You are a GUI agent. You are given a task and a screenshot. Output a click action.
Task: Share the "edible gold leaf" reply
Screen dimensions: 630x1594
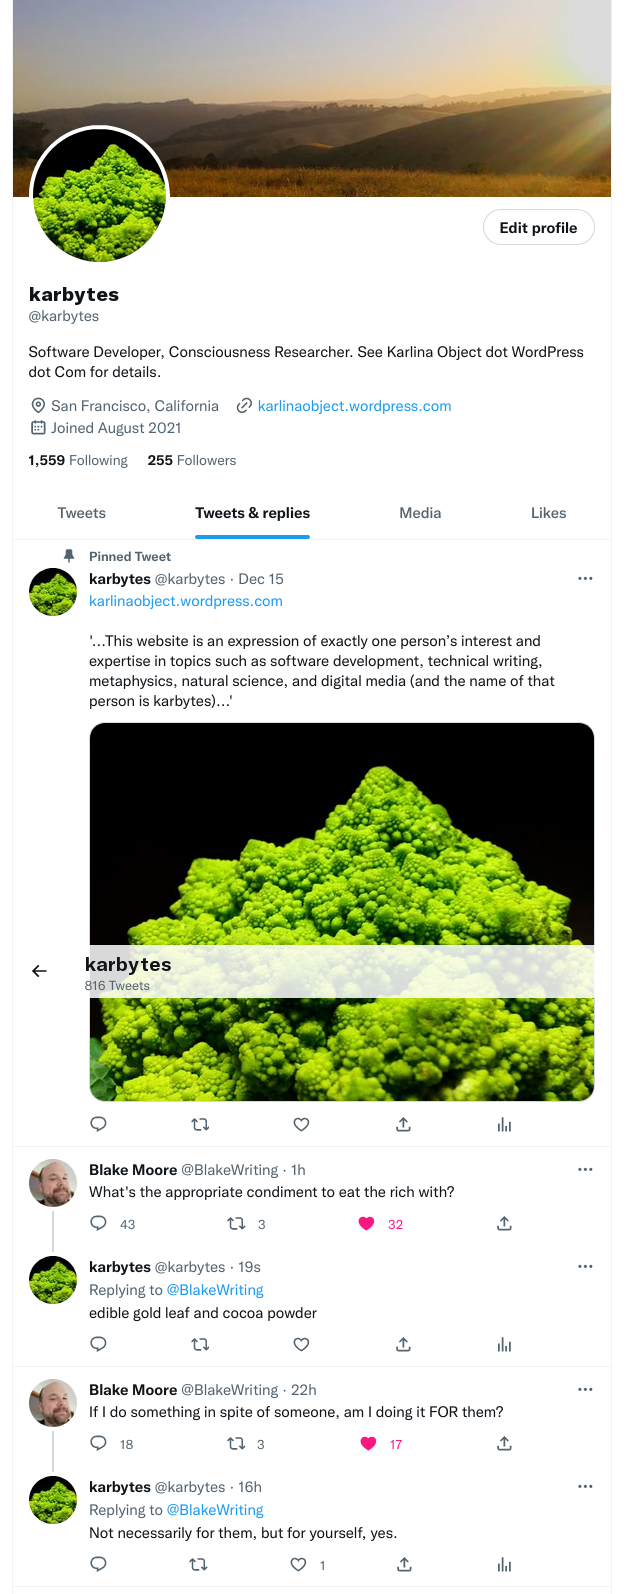[x=403, y=1344]
